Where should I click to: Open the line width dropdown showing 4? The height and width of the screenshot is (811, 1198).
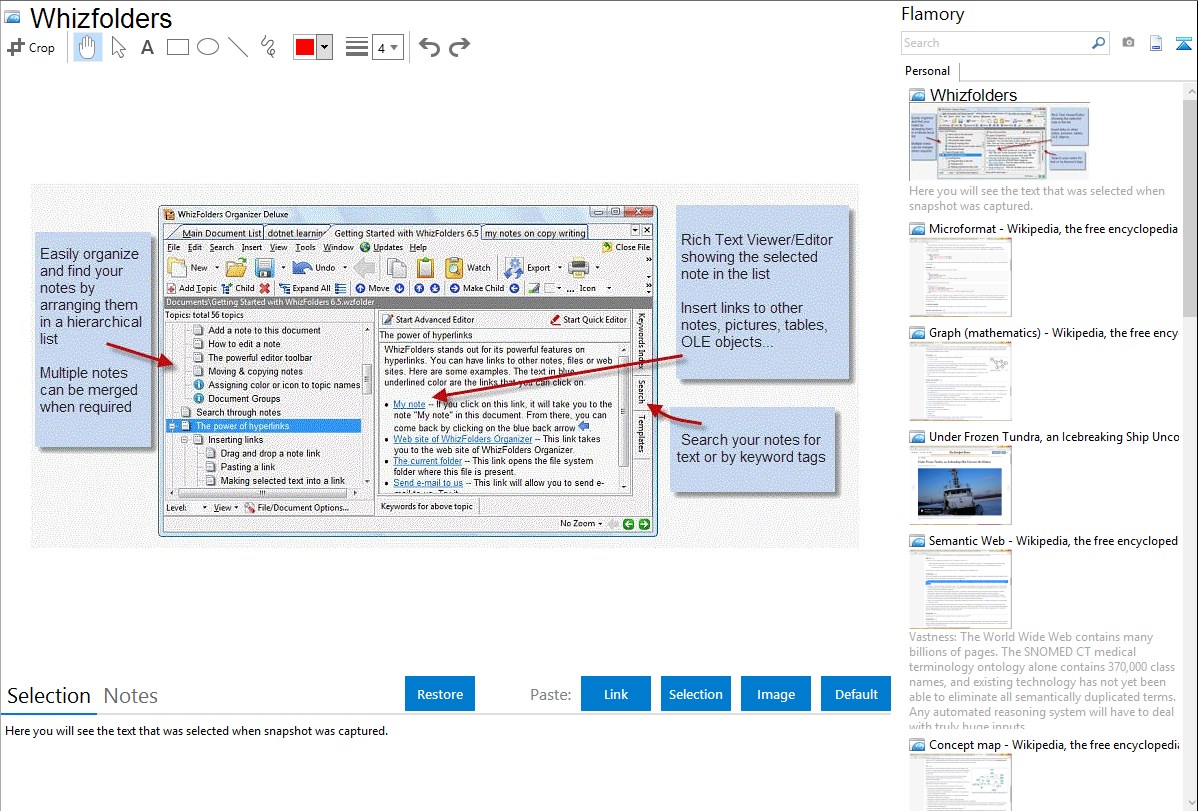pos(387,48)
